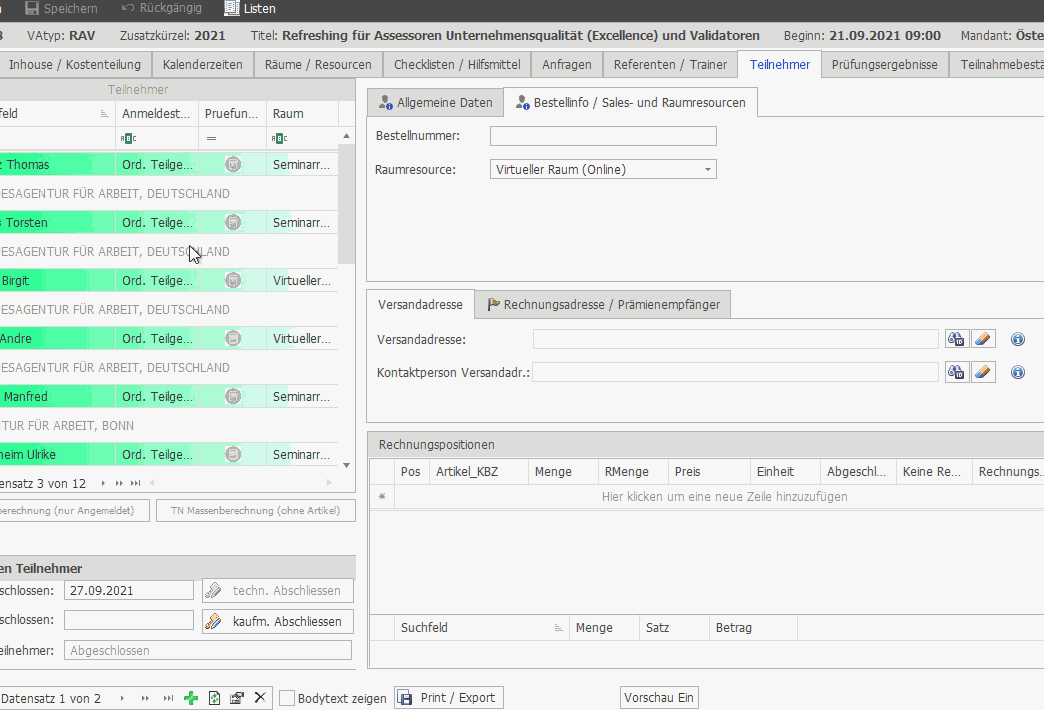The height and width of the screenshot is (710, 1044).
Task: Search Kontaktperson Versandadr. with binoculars icon
Action: click(x=956, y=372)
